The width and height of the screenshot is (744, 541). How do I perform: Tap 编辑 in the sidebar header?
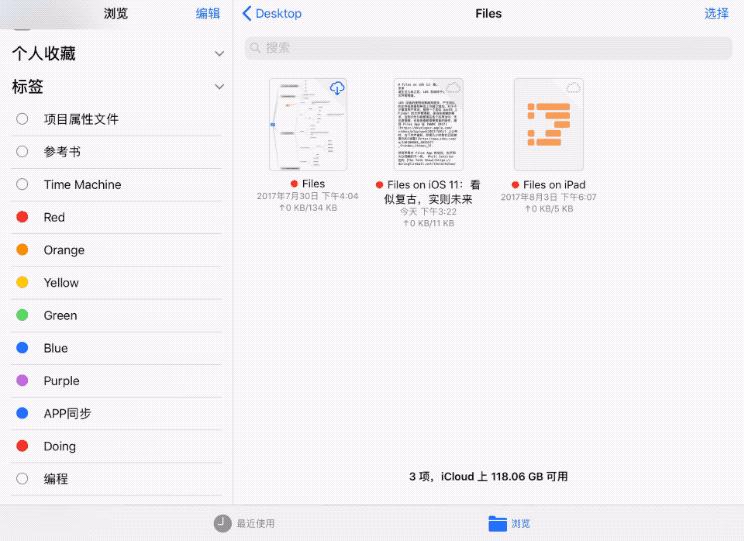click(208, 13)
